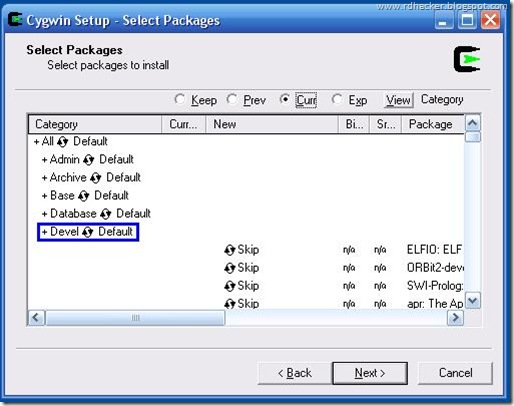Expand the Base category
The image size is (514, 406).
point(44,196)
